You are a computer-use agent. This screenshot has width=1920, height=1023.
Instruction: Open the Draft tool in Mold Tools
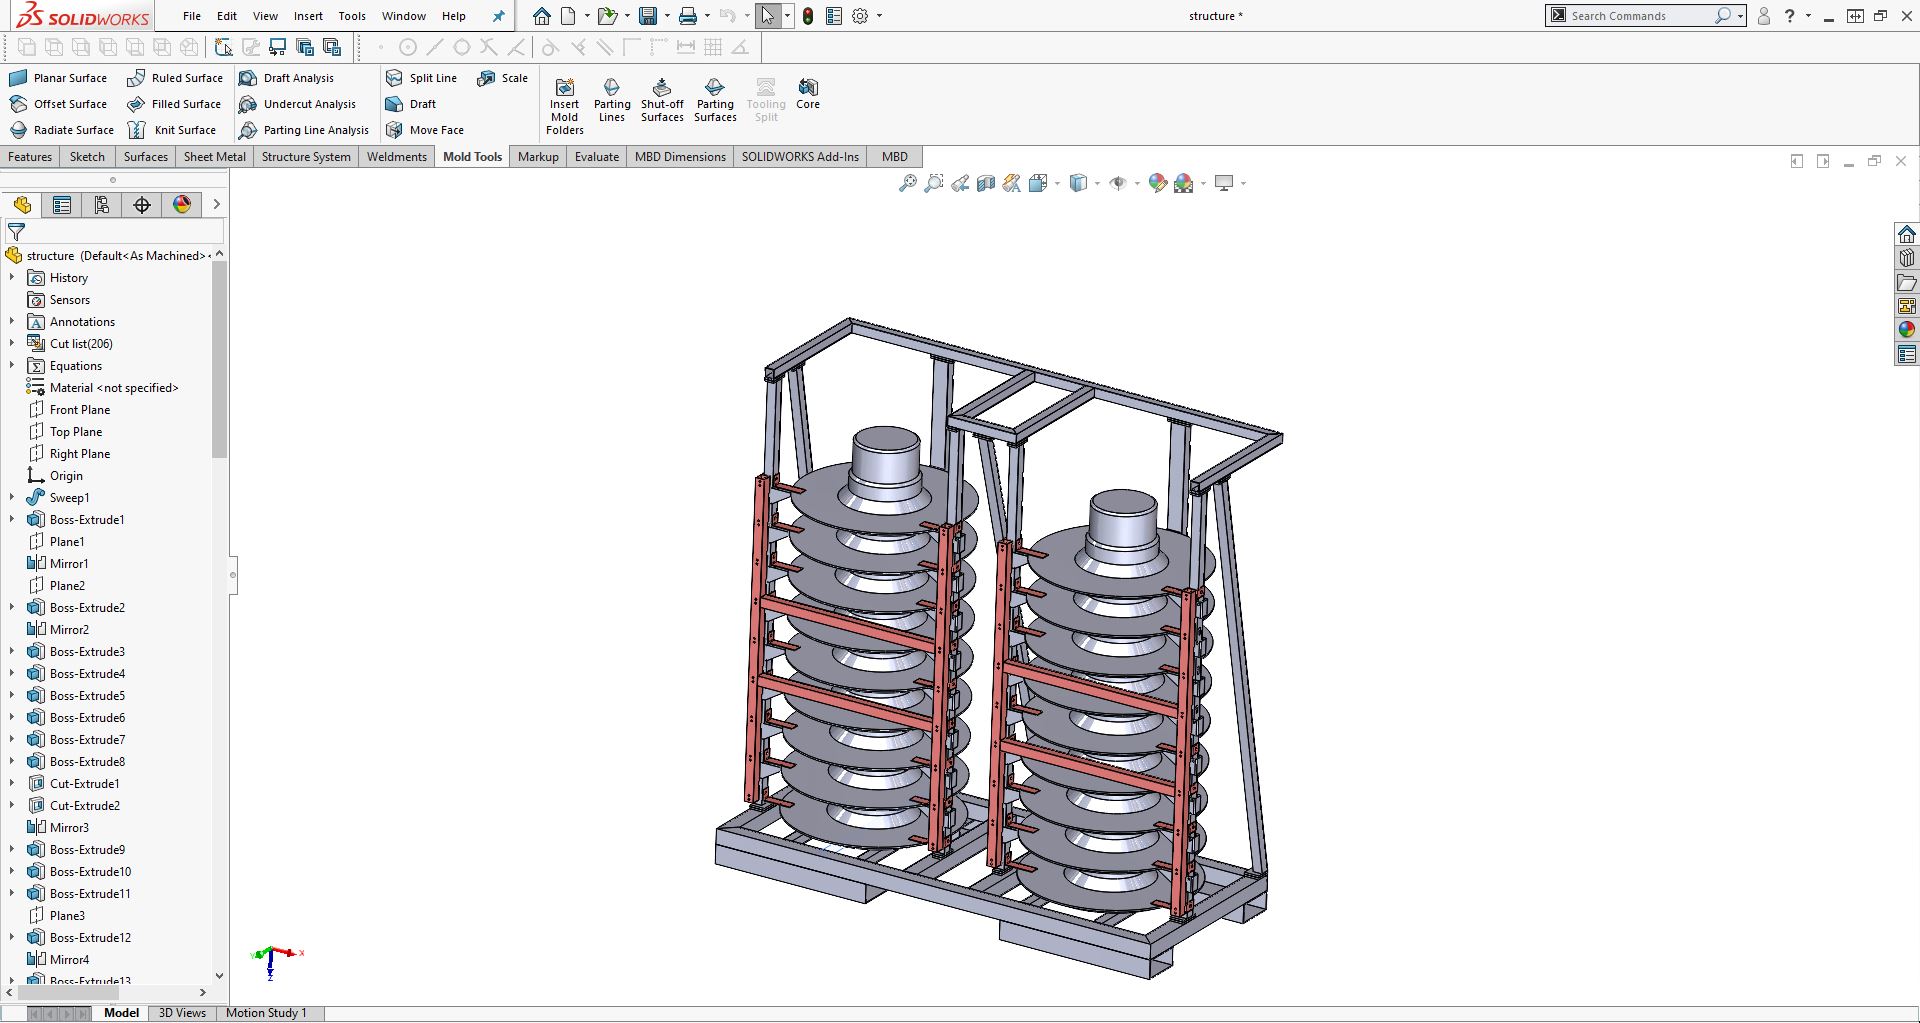(411, 104)
